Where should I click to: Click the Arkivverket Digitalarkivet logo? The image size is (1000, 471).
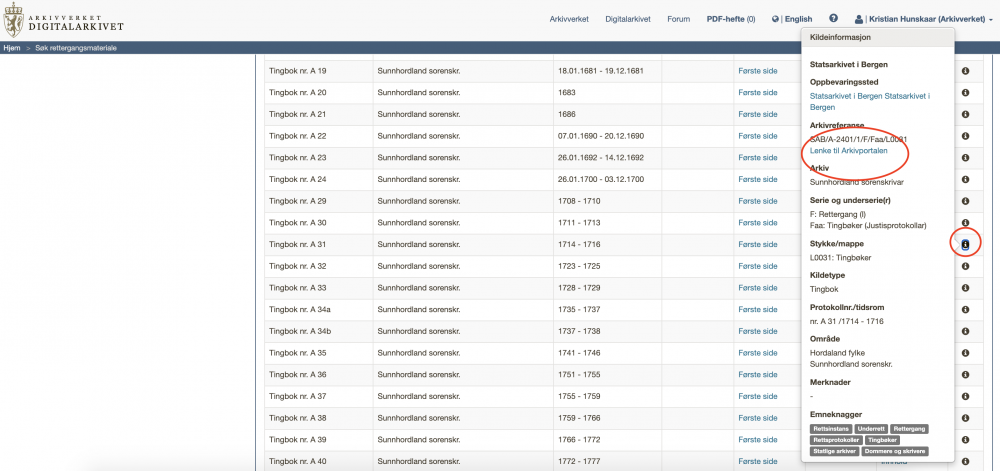[x=64, y=19]
